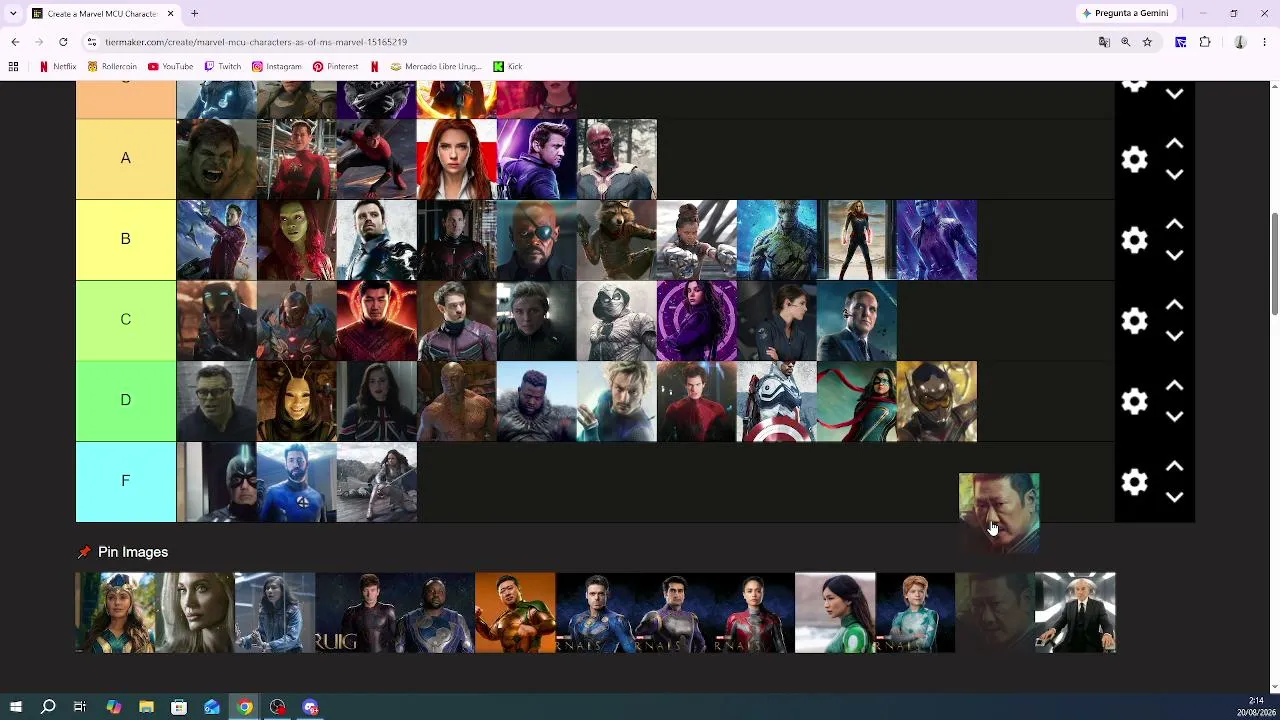
Task: Go back to the previous page
Action: pyautogui.click(x=15, y=42)
